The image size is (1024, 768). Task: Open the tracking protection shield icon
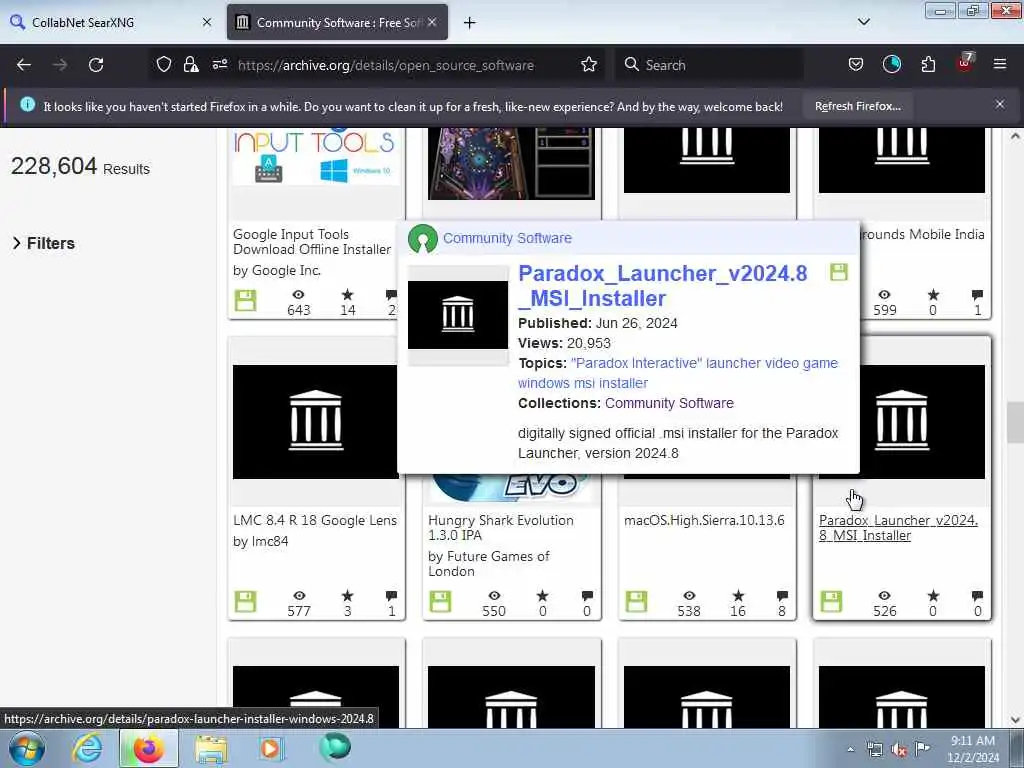[x=164, y=64]
